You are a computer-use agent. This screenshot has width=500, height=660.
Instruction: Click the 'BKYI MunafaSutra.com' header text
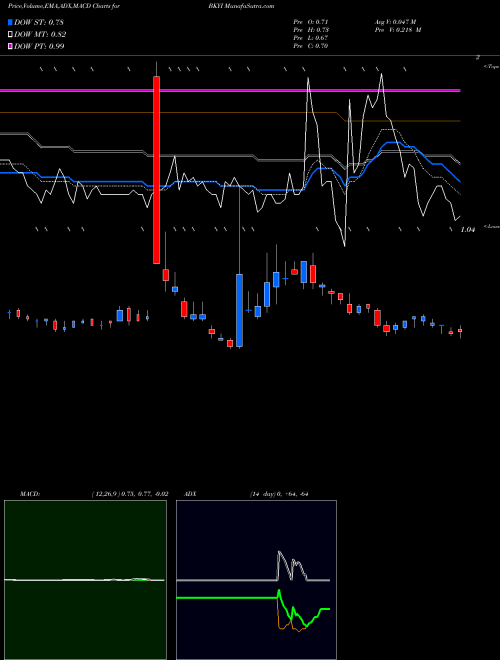(x=241, y=6)
